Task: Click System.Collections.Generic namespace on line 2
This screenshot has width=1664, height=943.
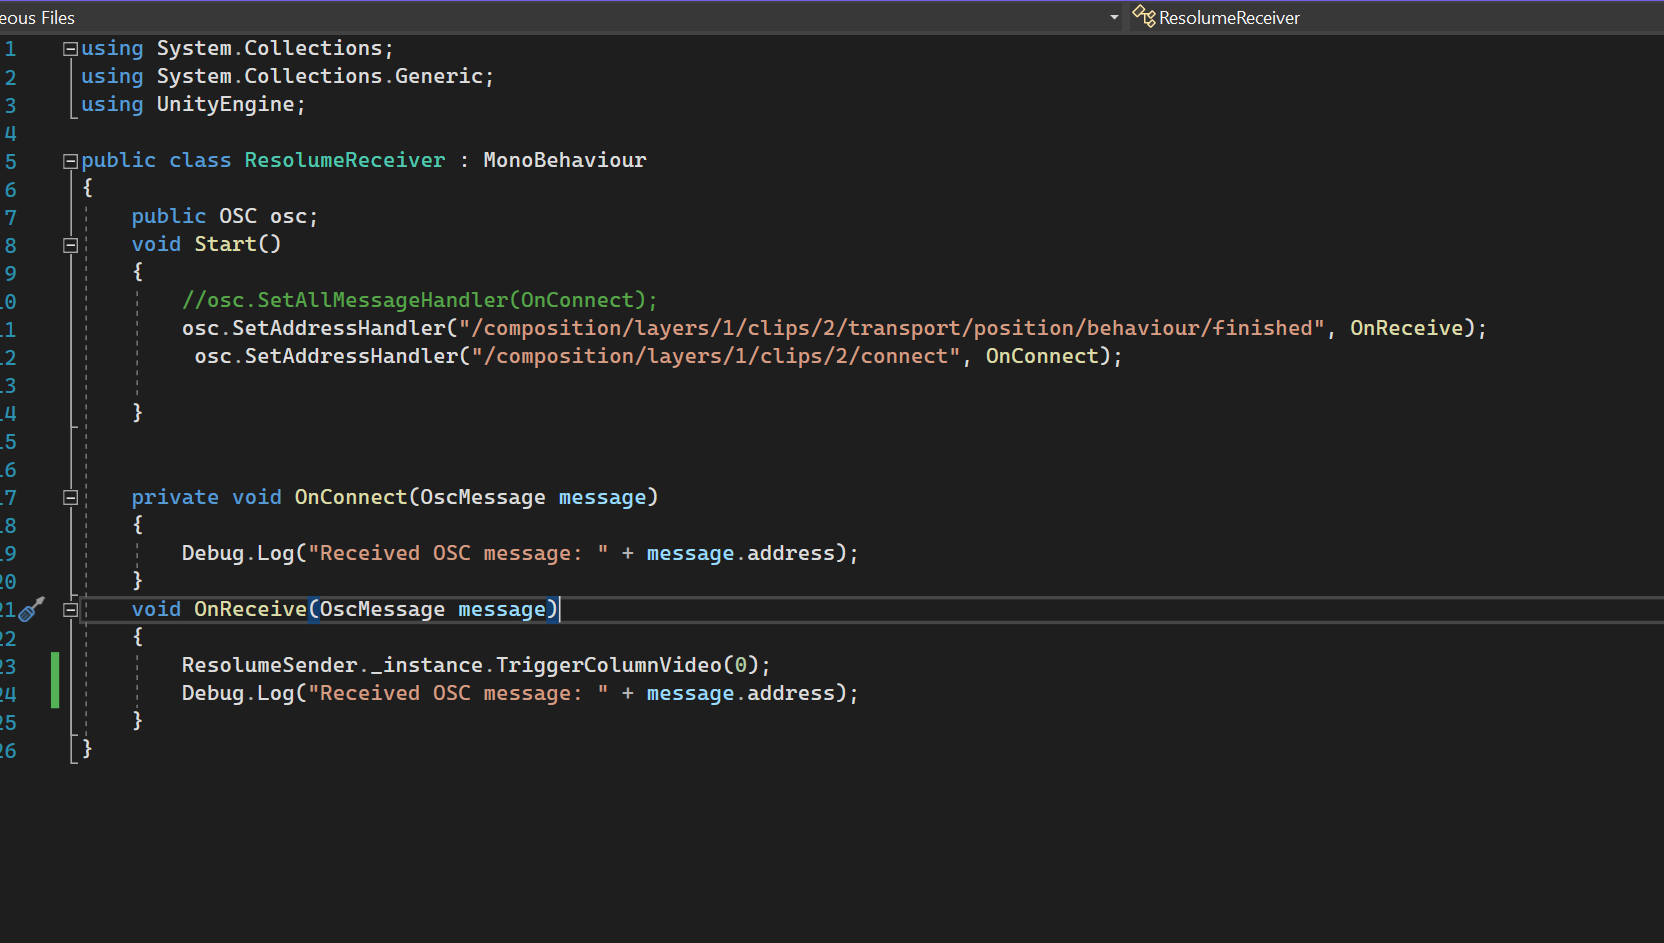Action: 319,76
